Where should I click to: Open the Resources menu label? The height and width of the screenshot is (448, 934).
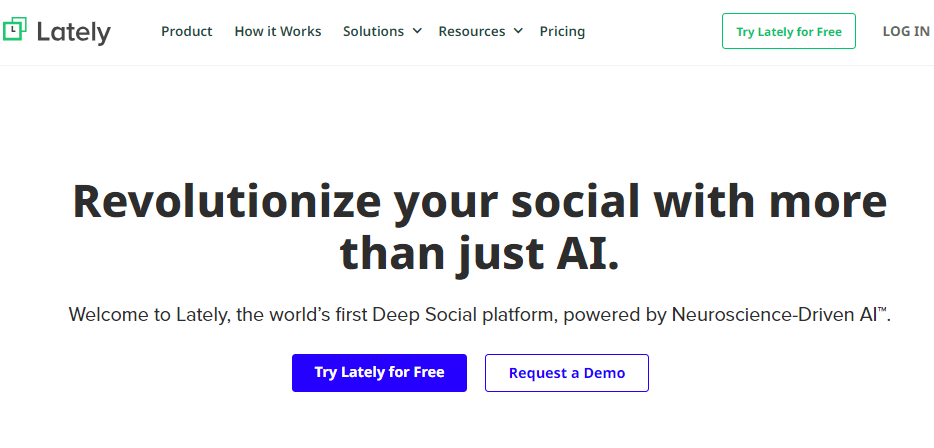tap(471, 31)
